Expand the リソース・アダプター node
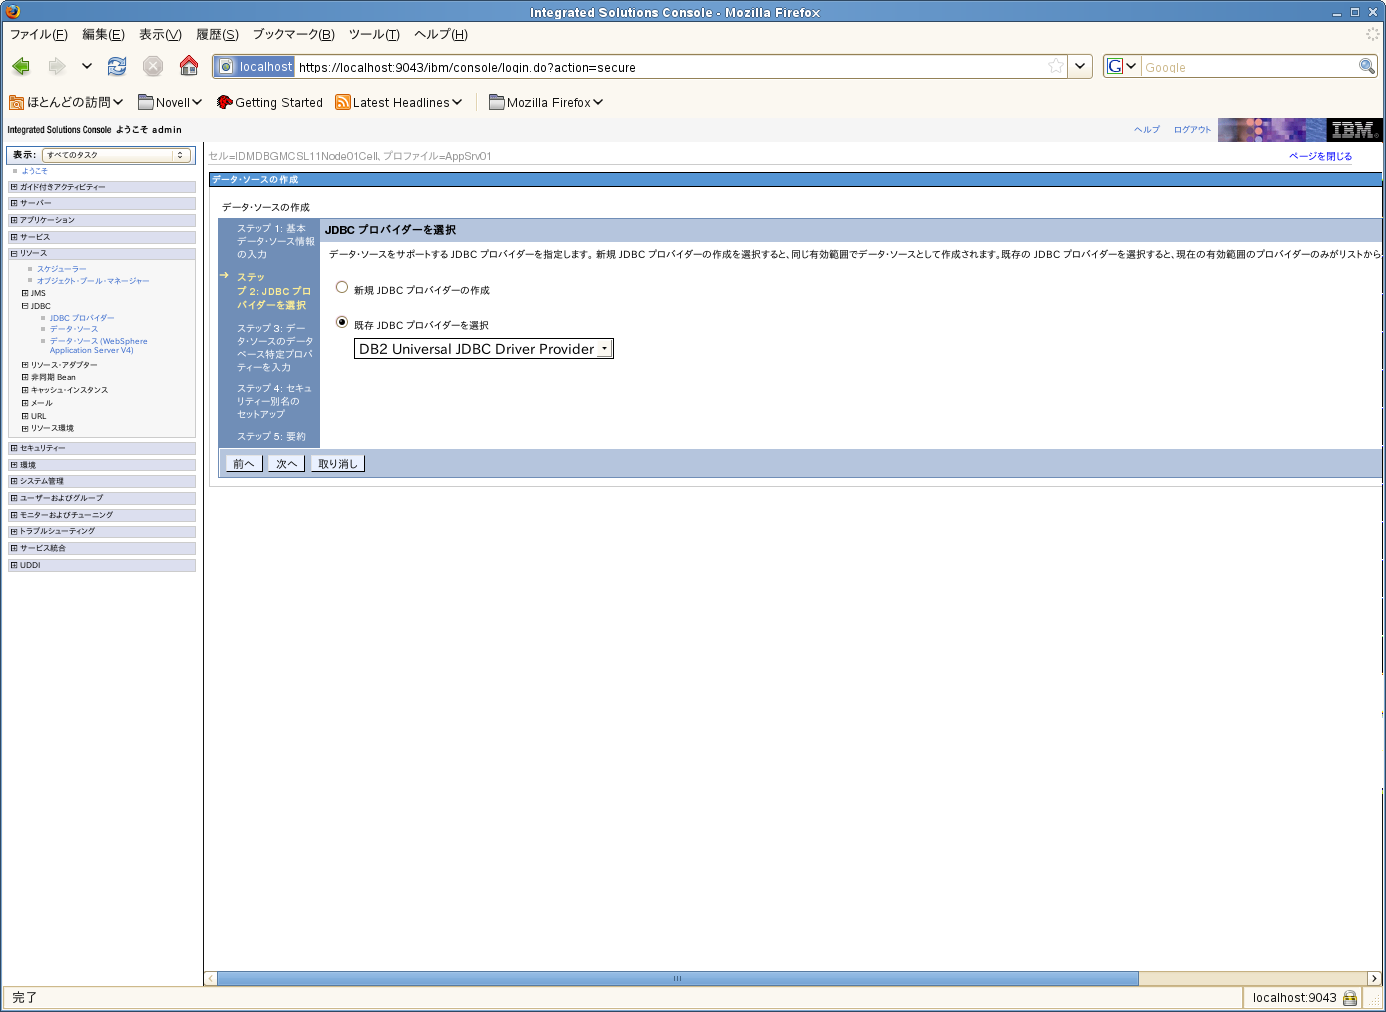The image size is (1386, 1012). tap(25, 365)
